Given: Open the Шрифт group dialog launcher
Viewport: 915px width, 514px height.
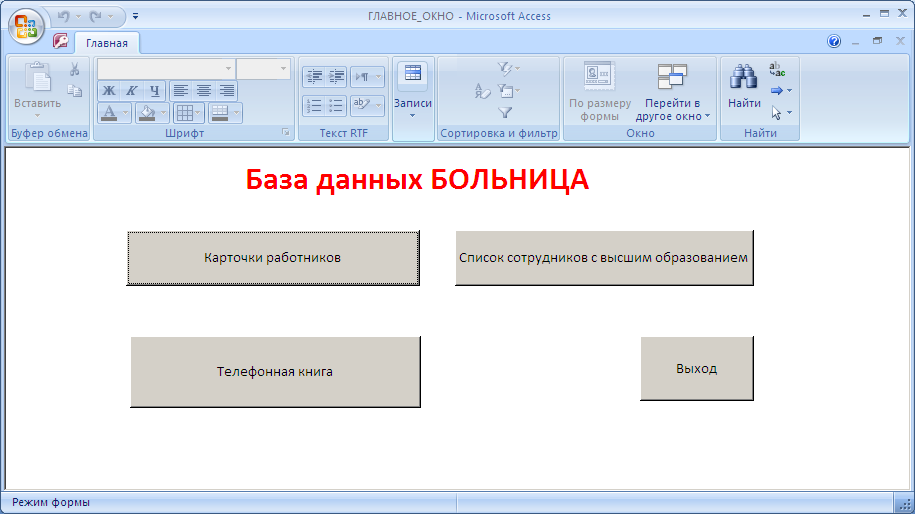Looking at the screenshot, I should 286,133.
